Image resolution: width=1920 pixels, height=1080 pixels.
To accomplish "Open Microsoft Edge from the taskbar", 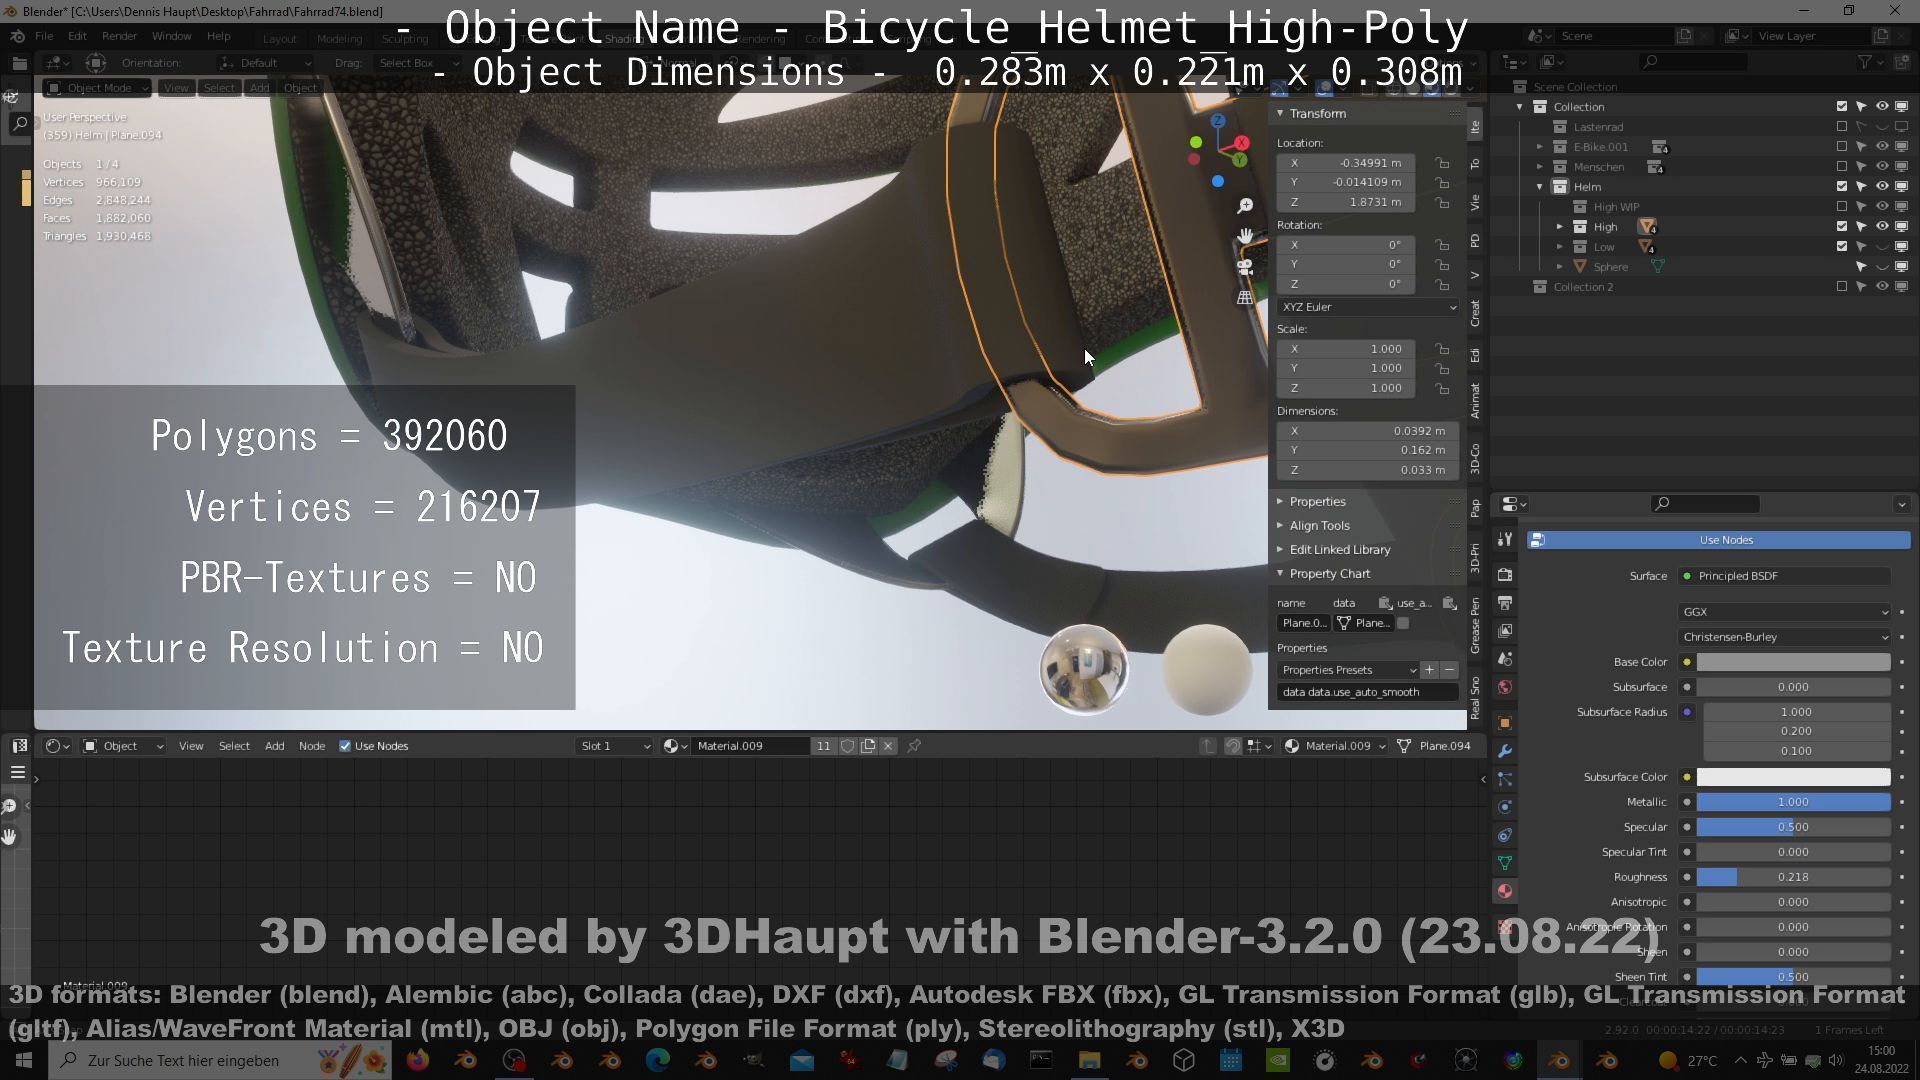I will click(x=658, y=1060).
